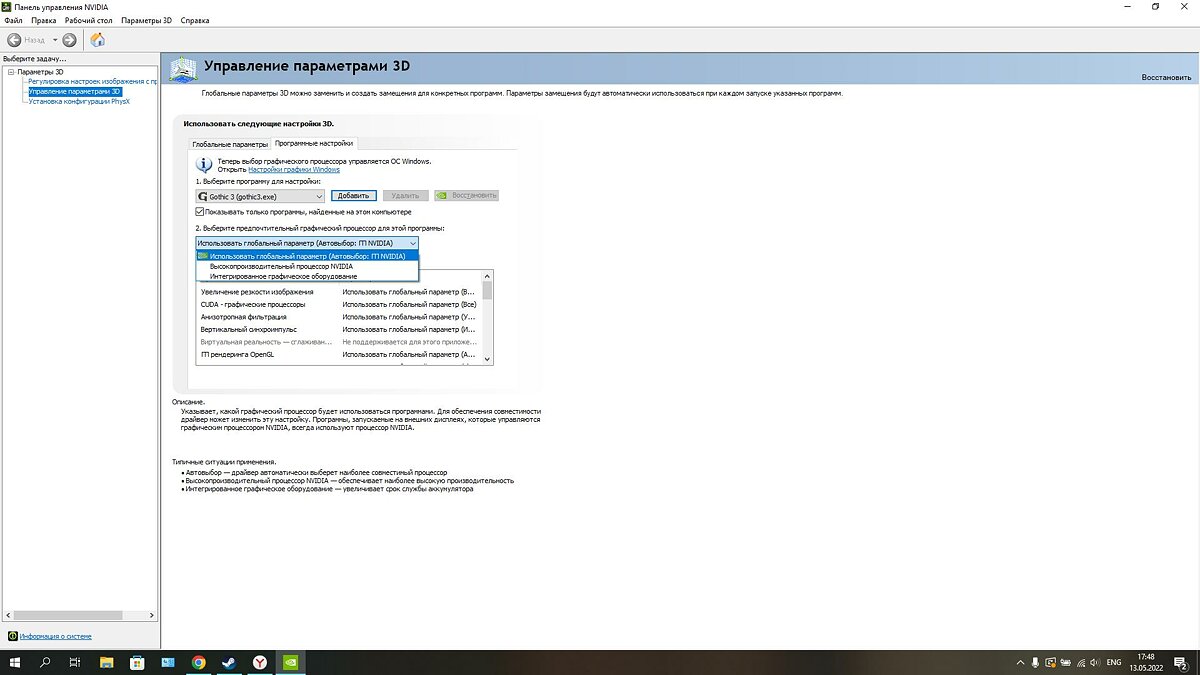1200x675 pixels.
Task: Choose "Интегрированное графическое оборудование" option
Action: (x=283, y=276)
